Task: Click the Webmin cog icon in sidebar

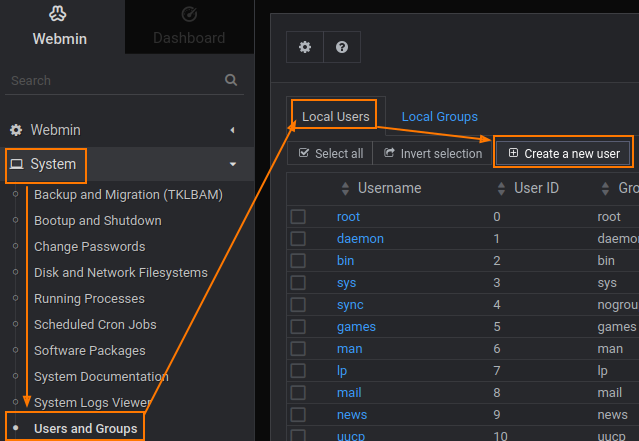Action: pyautogui.click(x=16, y=130)
